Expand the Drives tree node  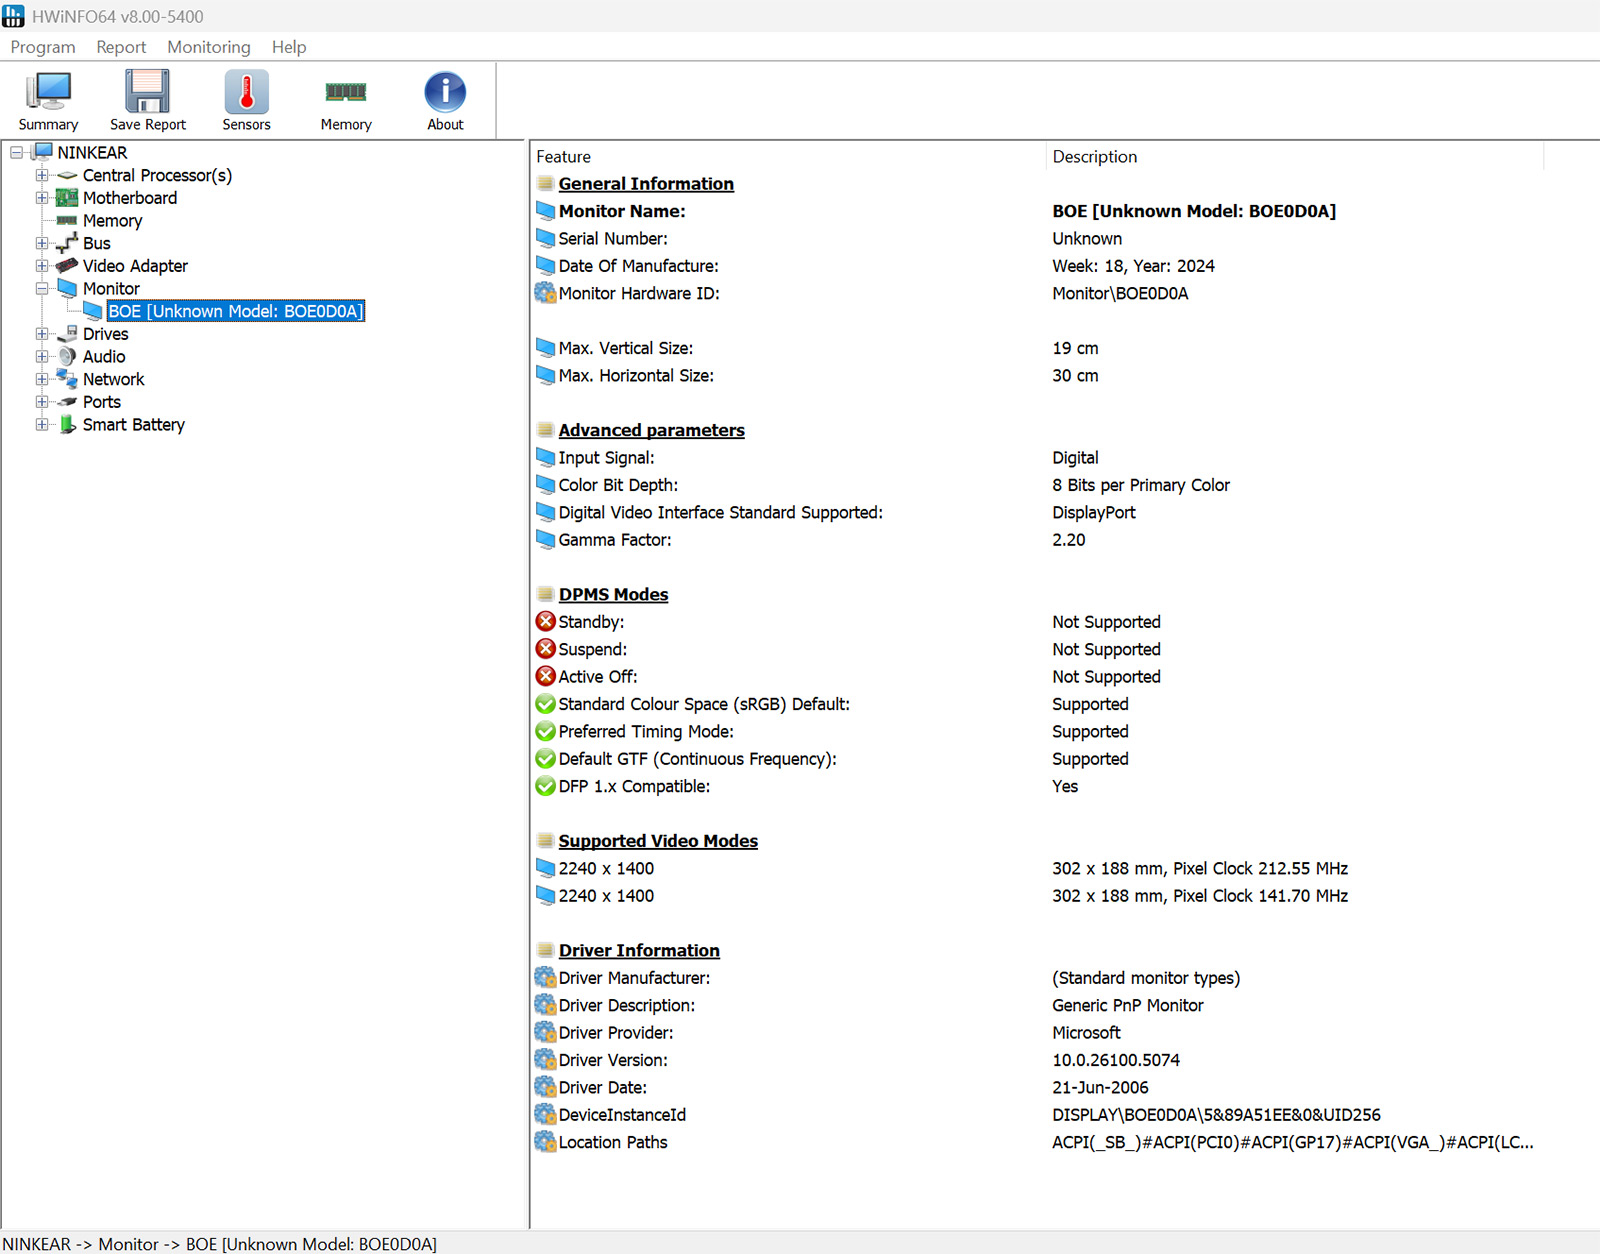coord(42,334)
